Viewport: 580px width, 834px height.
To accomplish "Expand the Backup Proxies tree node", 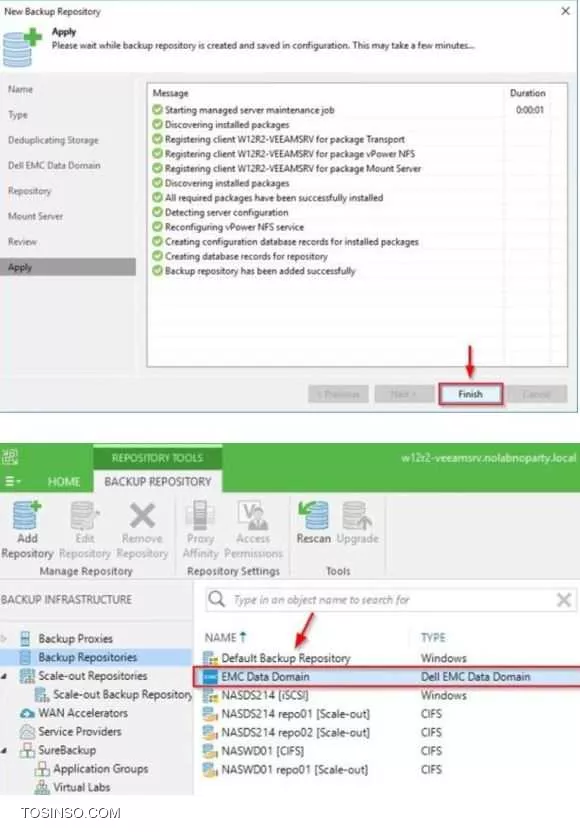I will [x=4, y=638].
